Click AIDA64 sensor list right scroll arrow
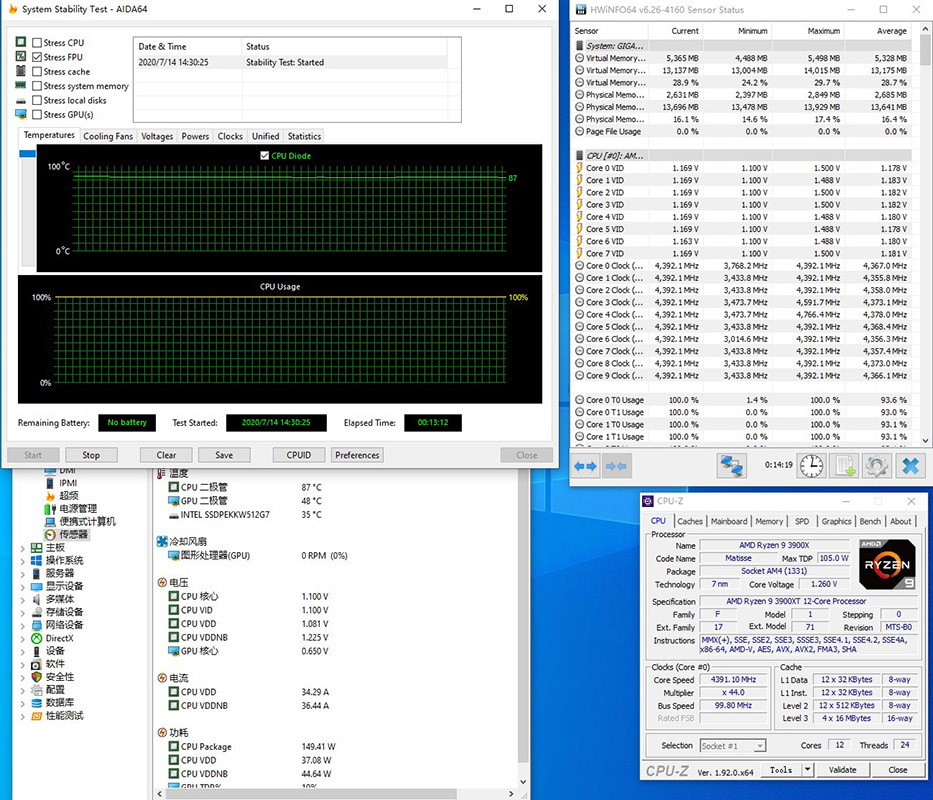 point(511,793)
